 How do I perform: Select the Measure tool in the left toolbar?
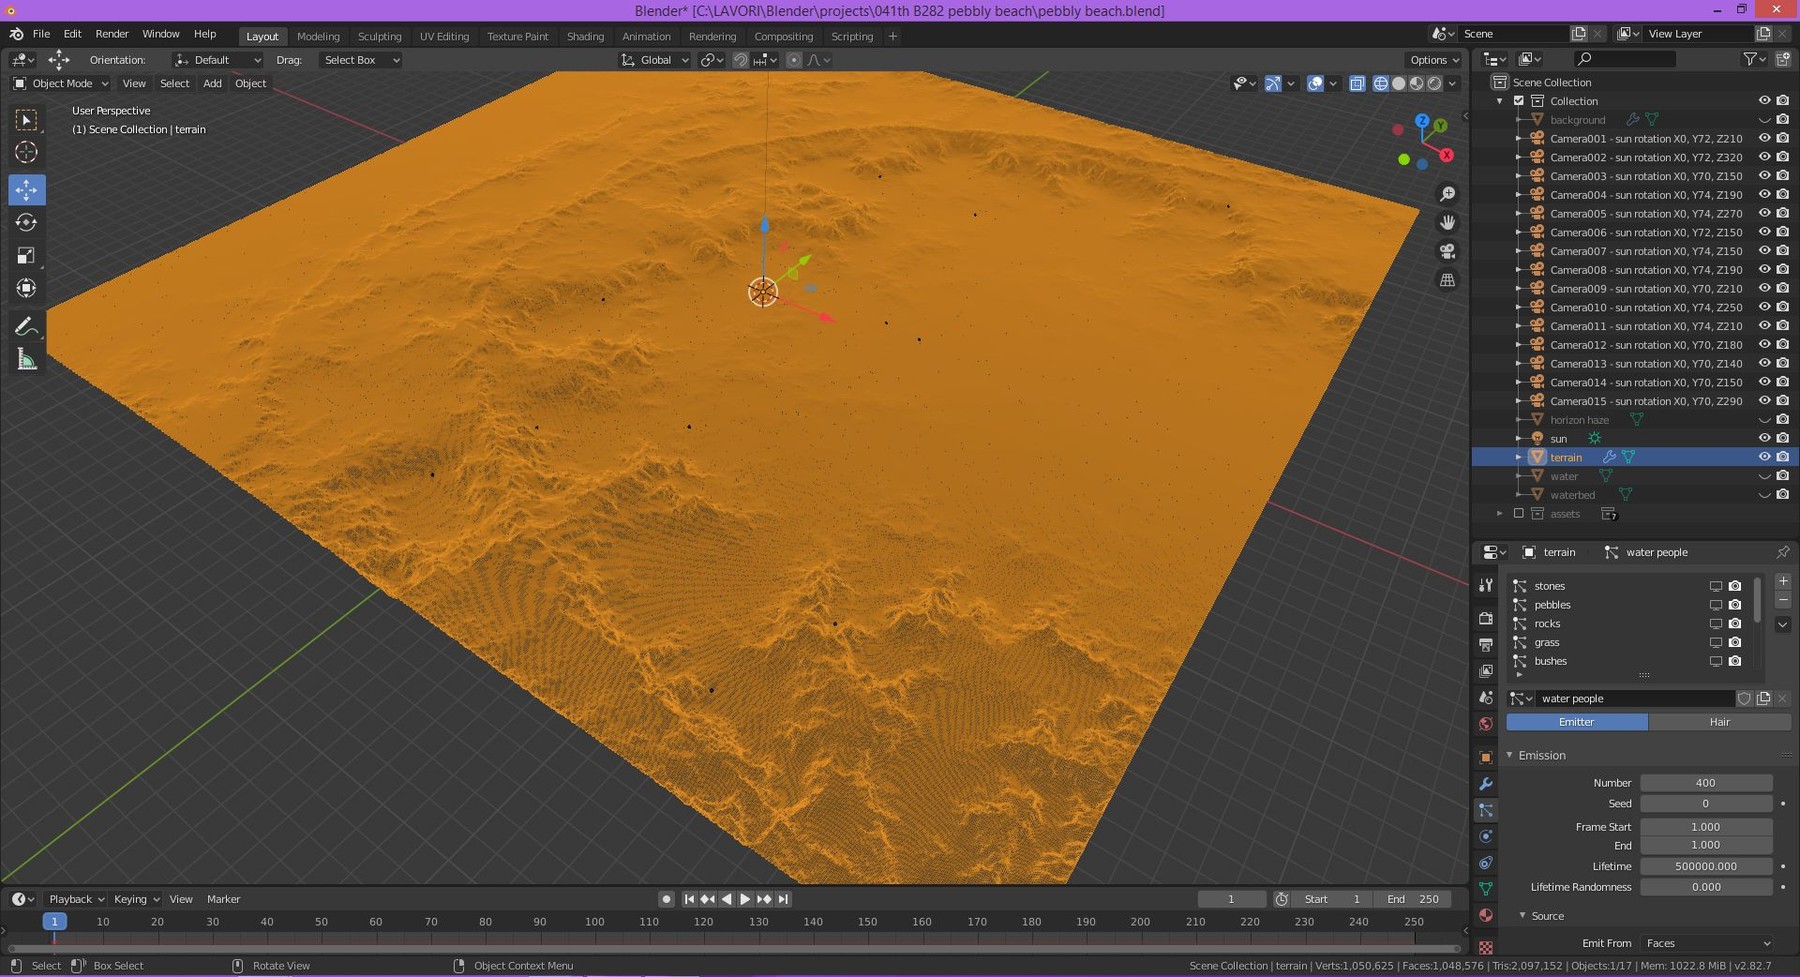point(27,358)
